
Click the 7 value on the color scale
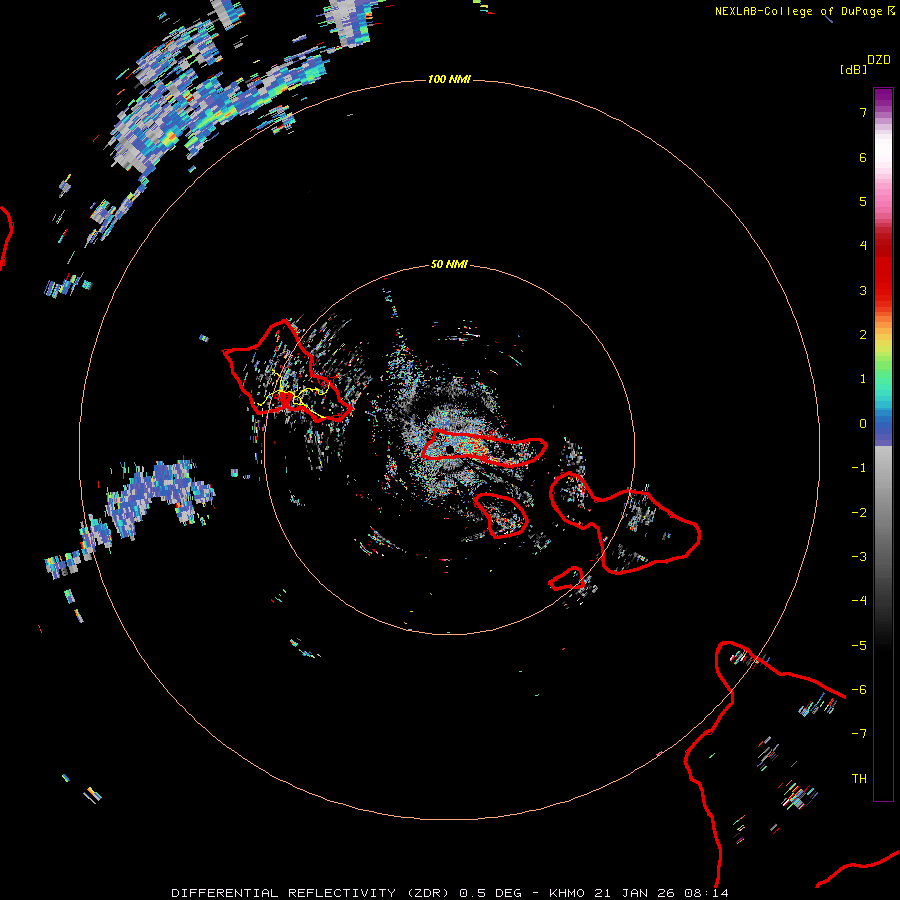click(863, 112)
